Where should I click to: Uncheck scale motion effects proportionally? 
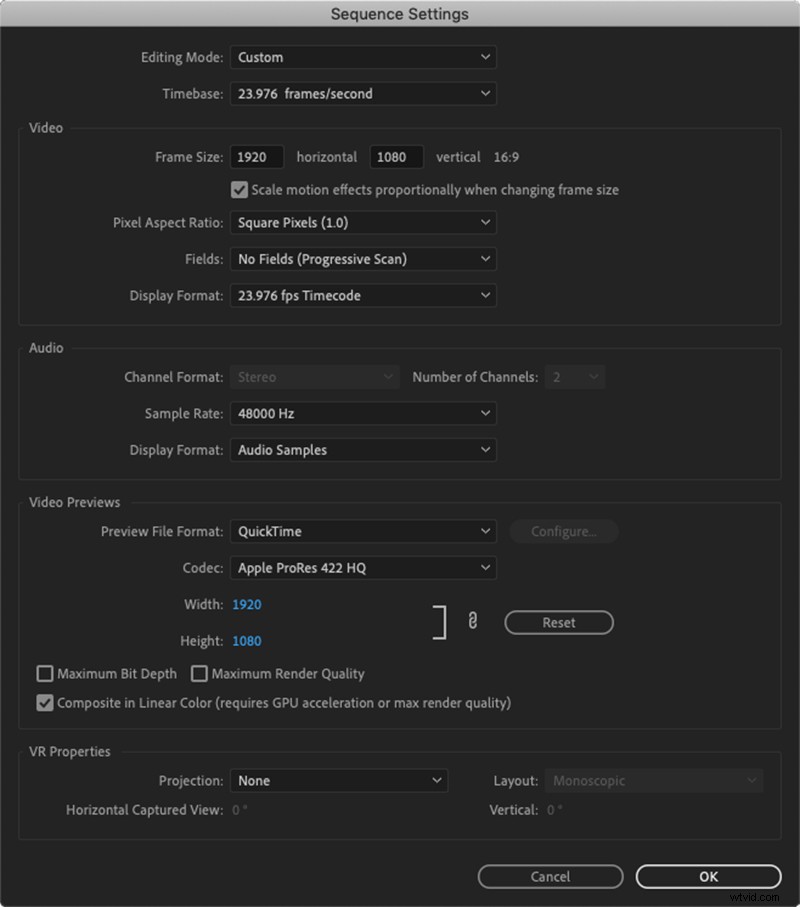click(239, 189)
